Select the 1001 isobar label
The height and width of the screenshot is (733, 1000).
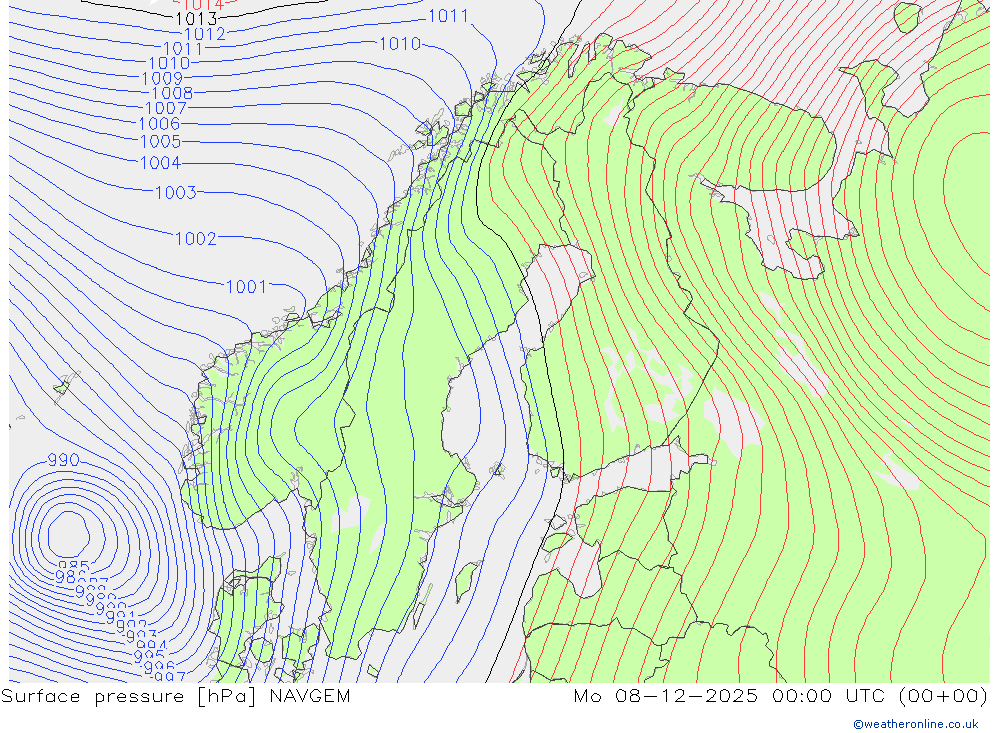[x=246, y=287]
